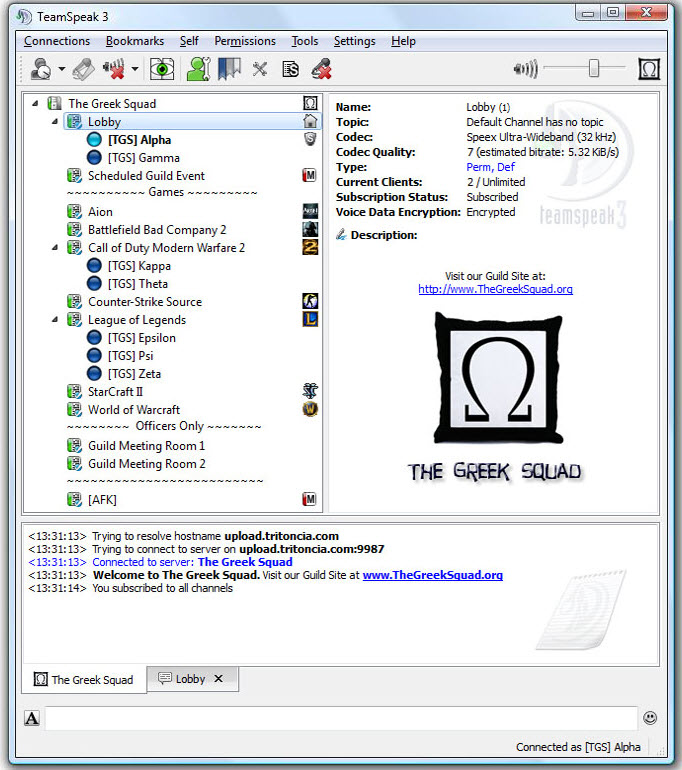Open dropdown arrow beside the Connect icon

pyautogui.click(x=62, y=70)
